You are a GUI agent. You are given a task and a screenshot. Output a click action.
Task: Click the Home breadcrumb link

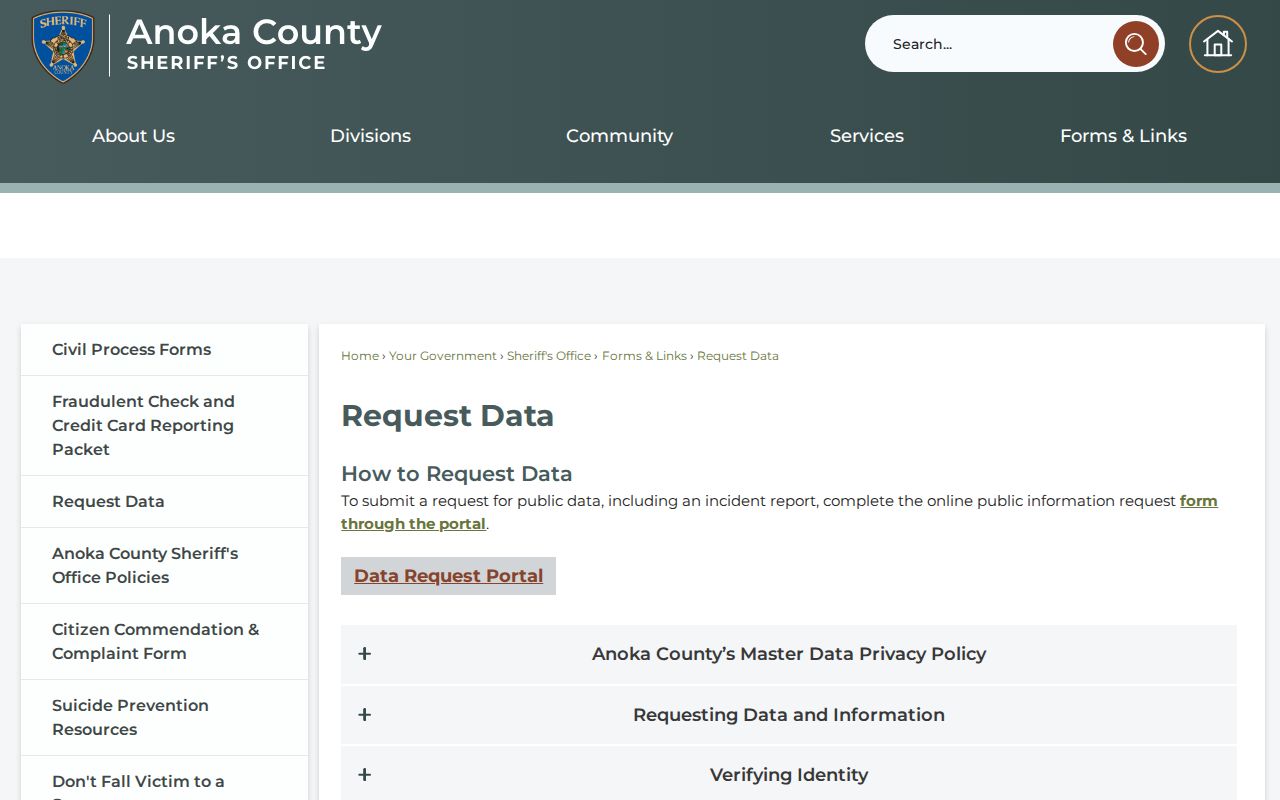pyautogui.click(x=360, y=356)
